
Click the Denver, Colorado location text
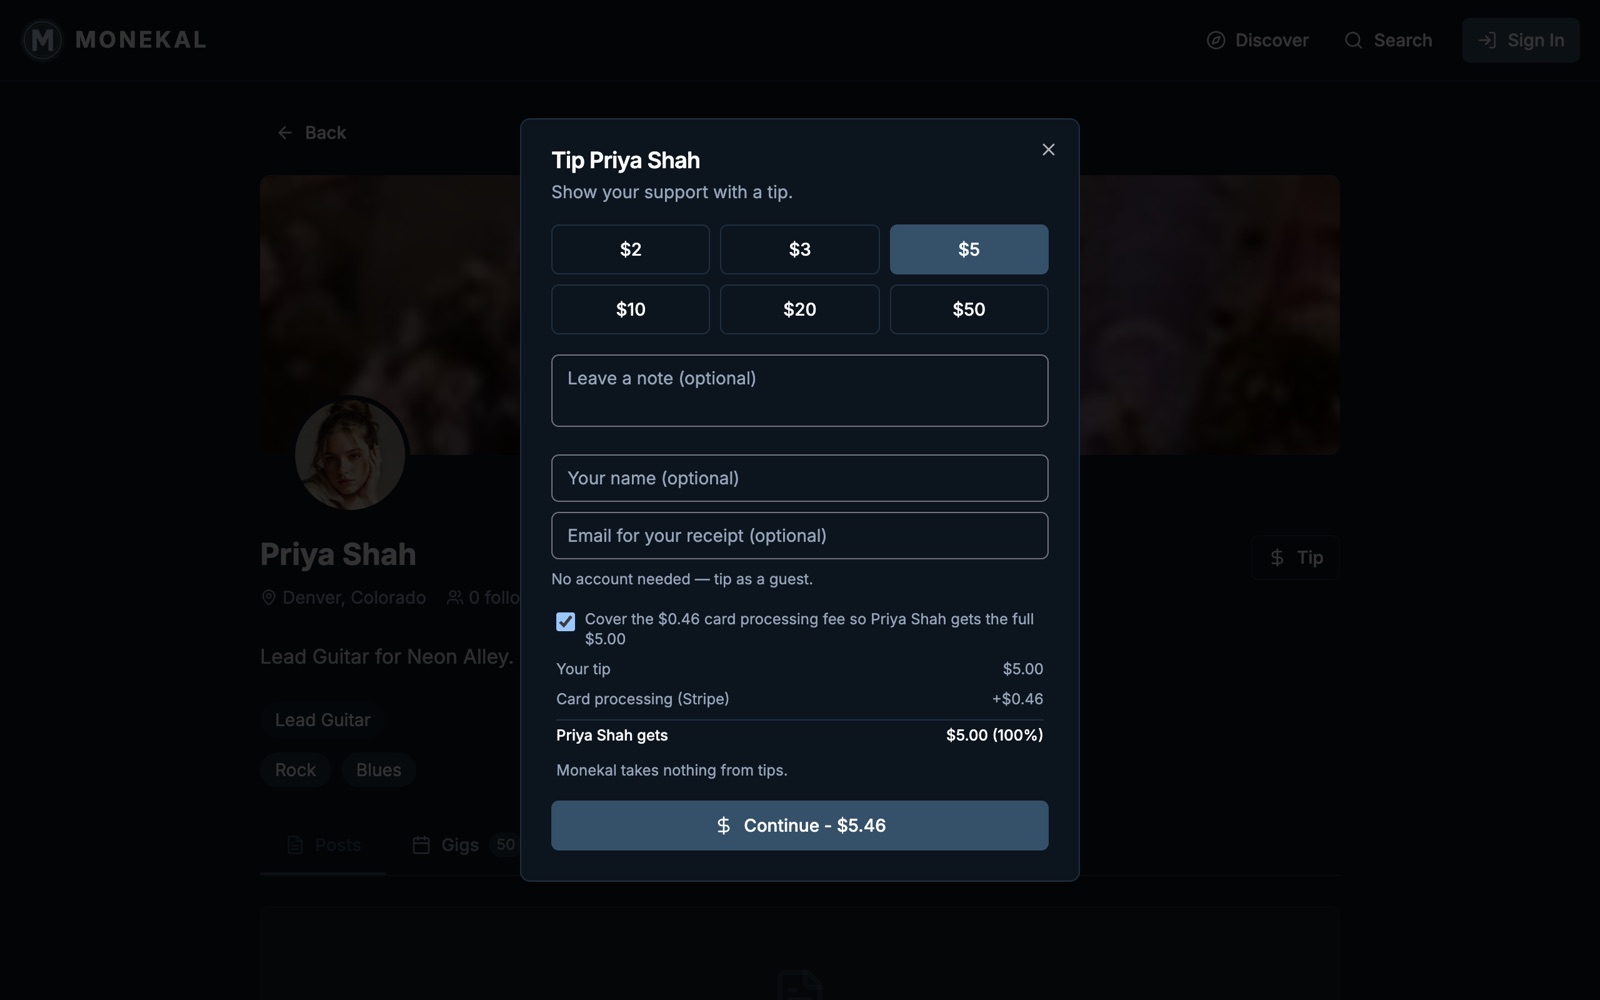(x=354, y=597)
